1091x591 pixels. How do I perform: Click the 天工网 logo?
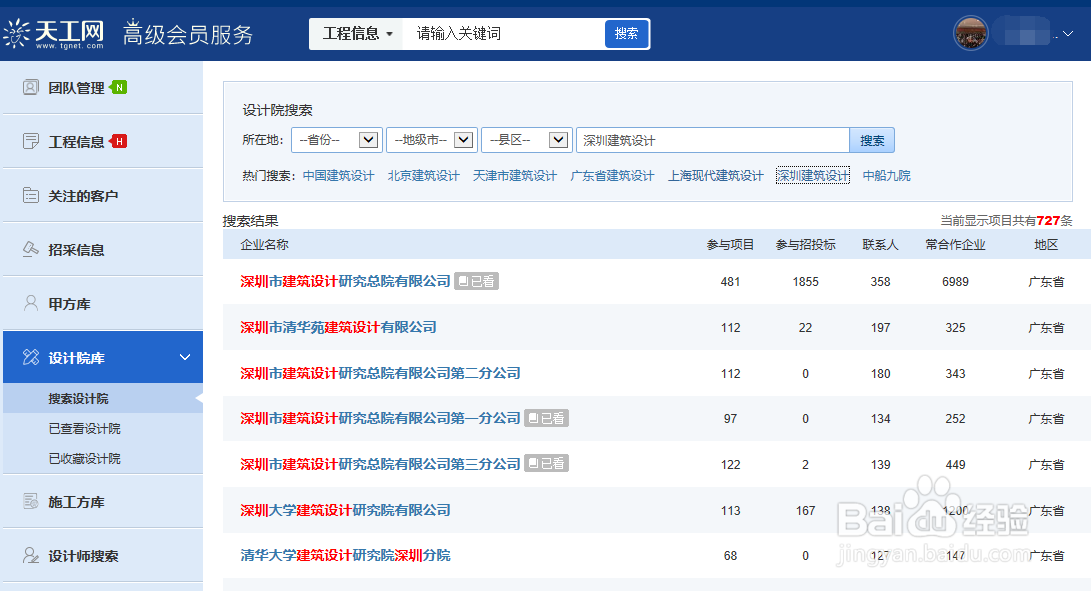pos(54,33)
